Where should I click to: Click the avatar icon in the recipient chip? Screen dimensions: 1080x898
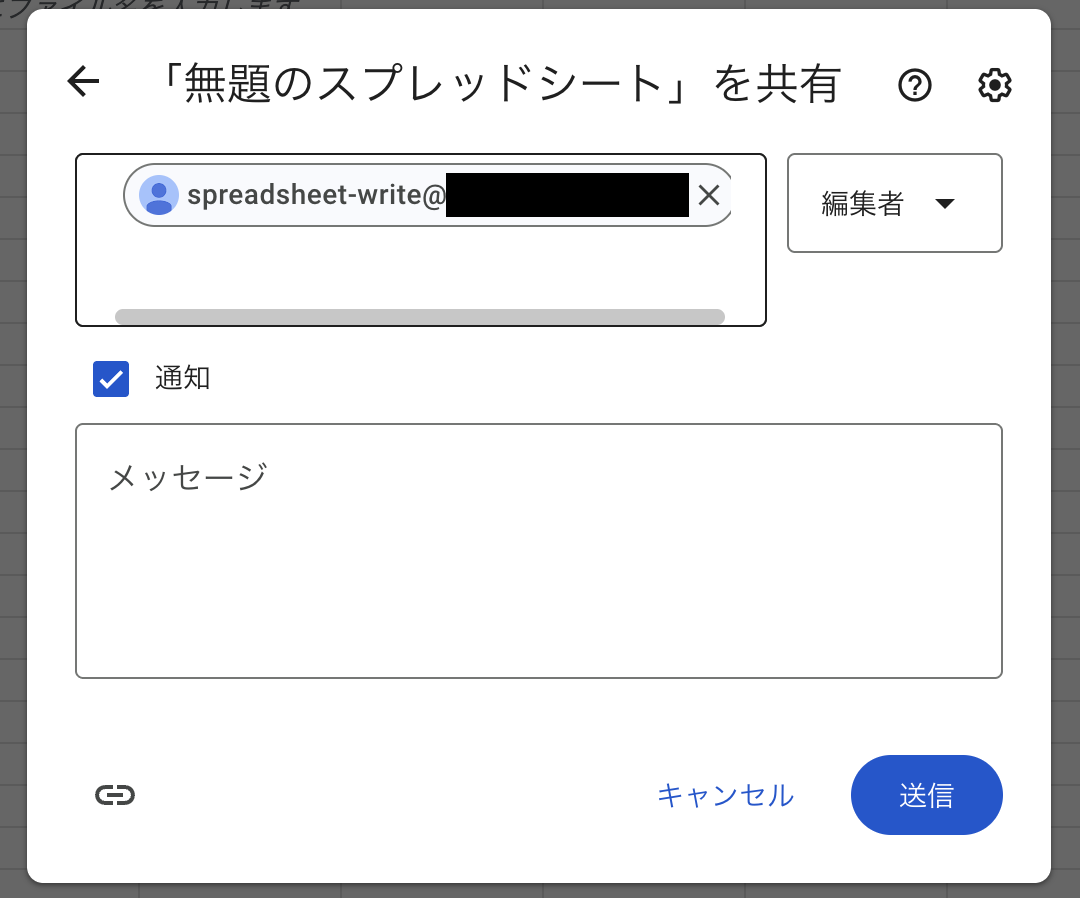pos(159,195)
